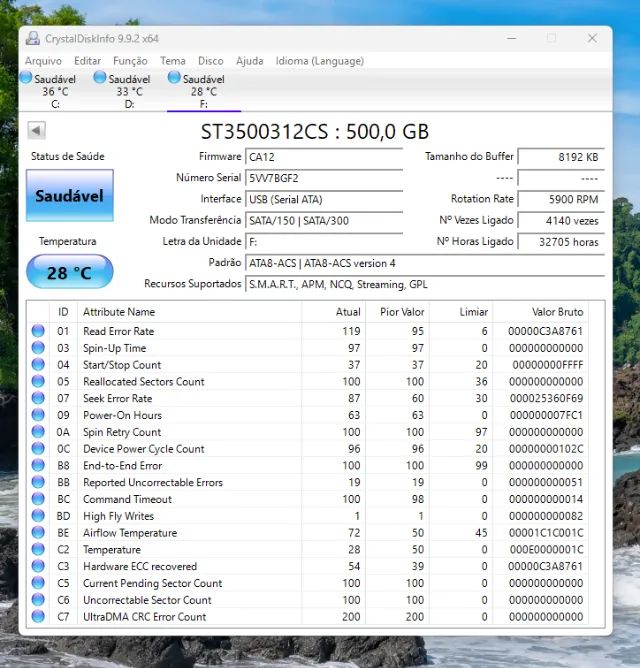The height and width of the screenshot is (668, 640).
Task: Select the High Fly Writes attribute name
Action: 118,516
